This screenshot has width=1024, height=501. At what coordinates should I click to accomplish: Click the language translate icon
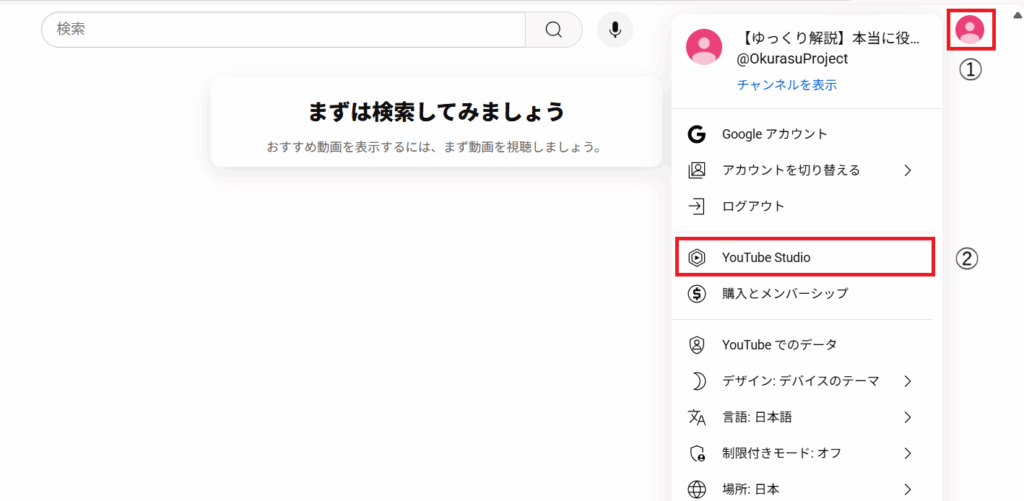coord(697,417)
